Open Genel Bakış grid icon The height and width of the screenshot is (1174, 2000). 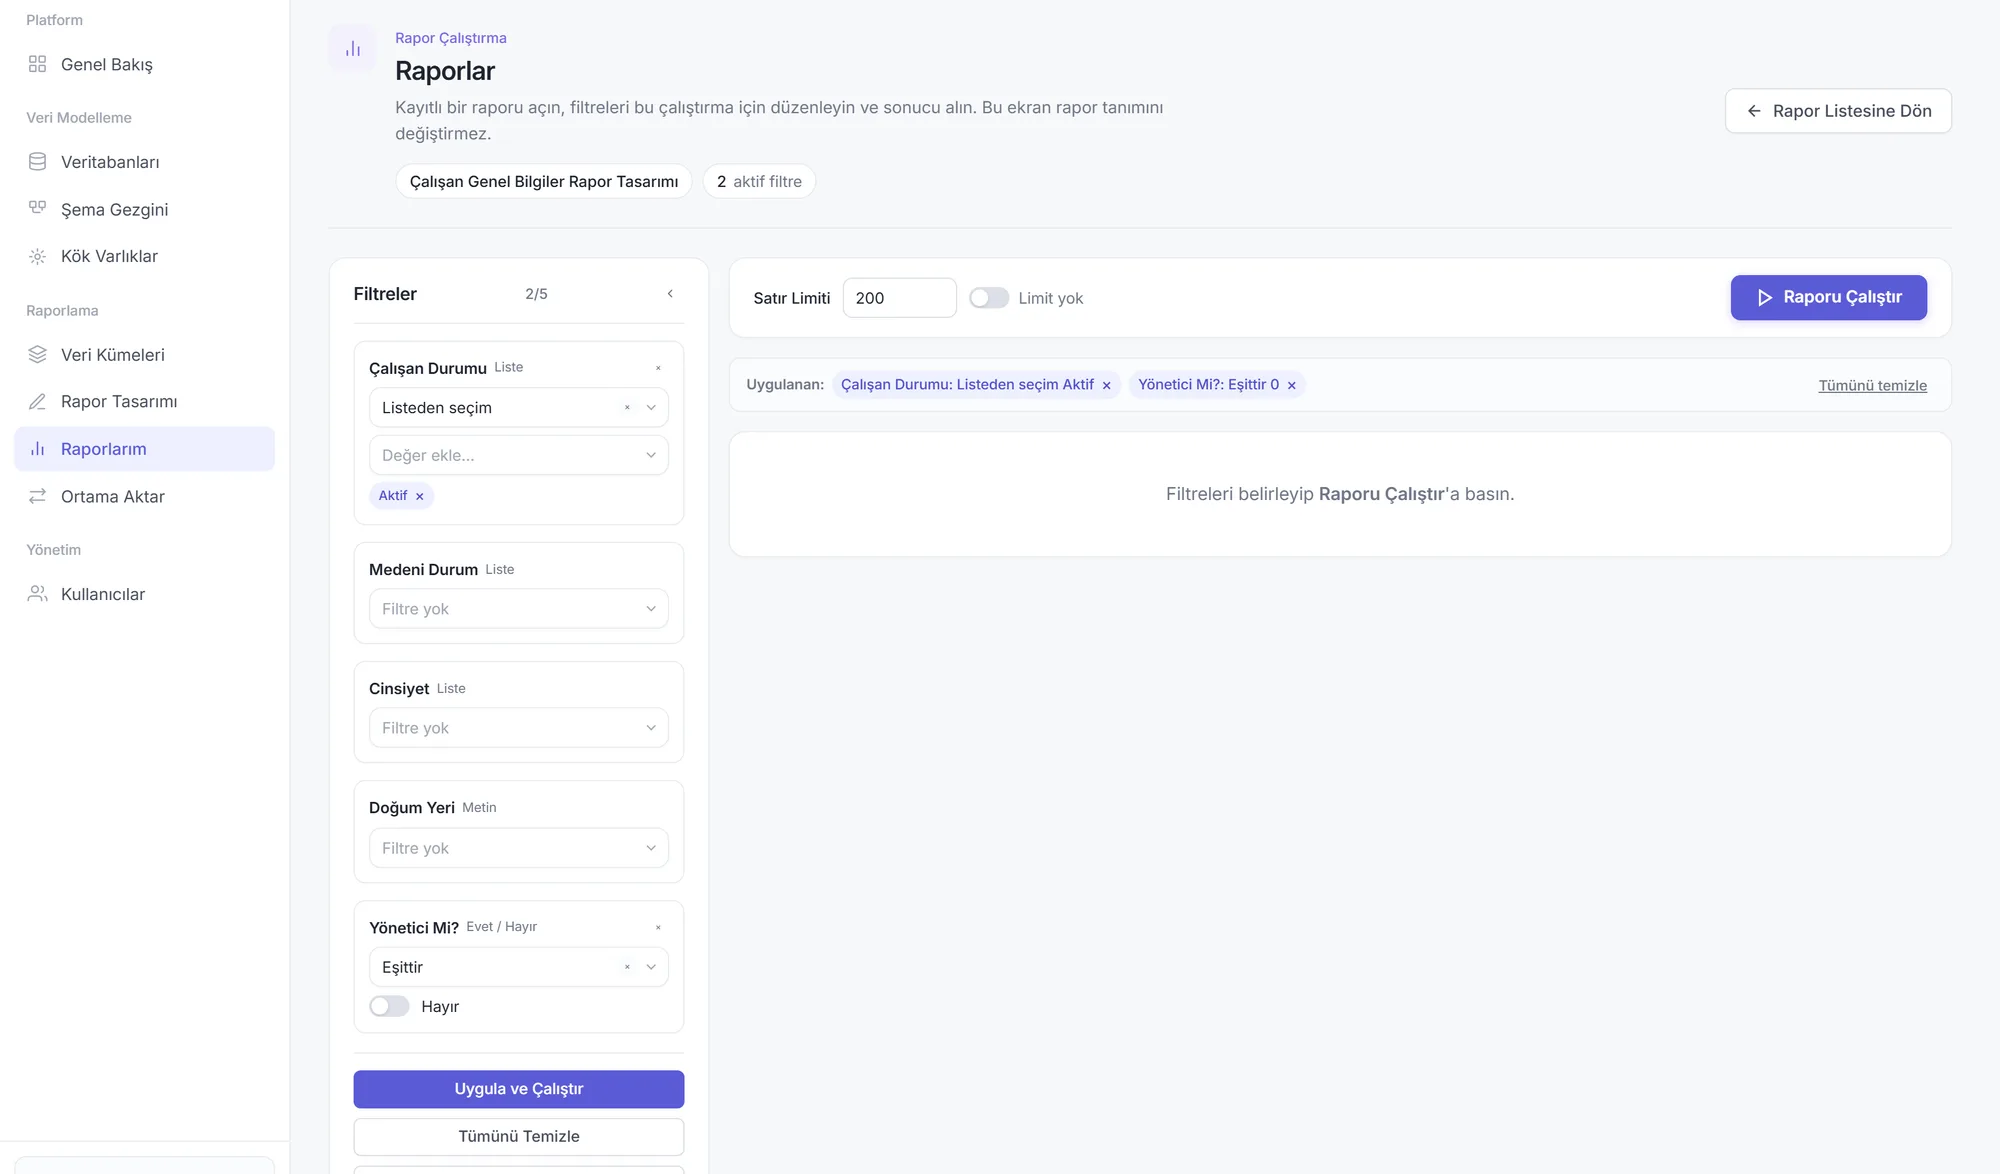click(37, 64)
